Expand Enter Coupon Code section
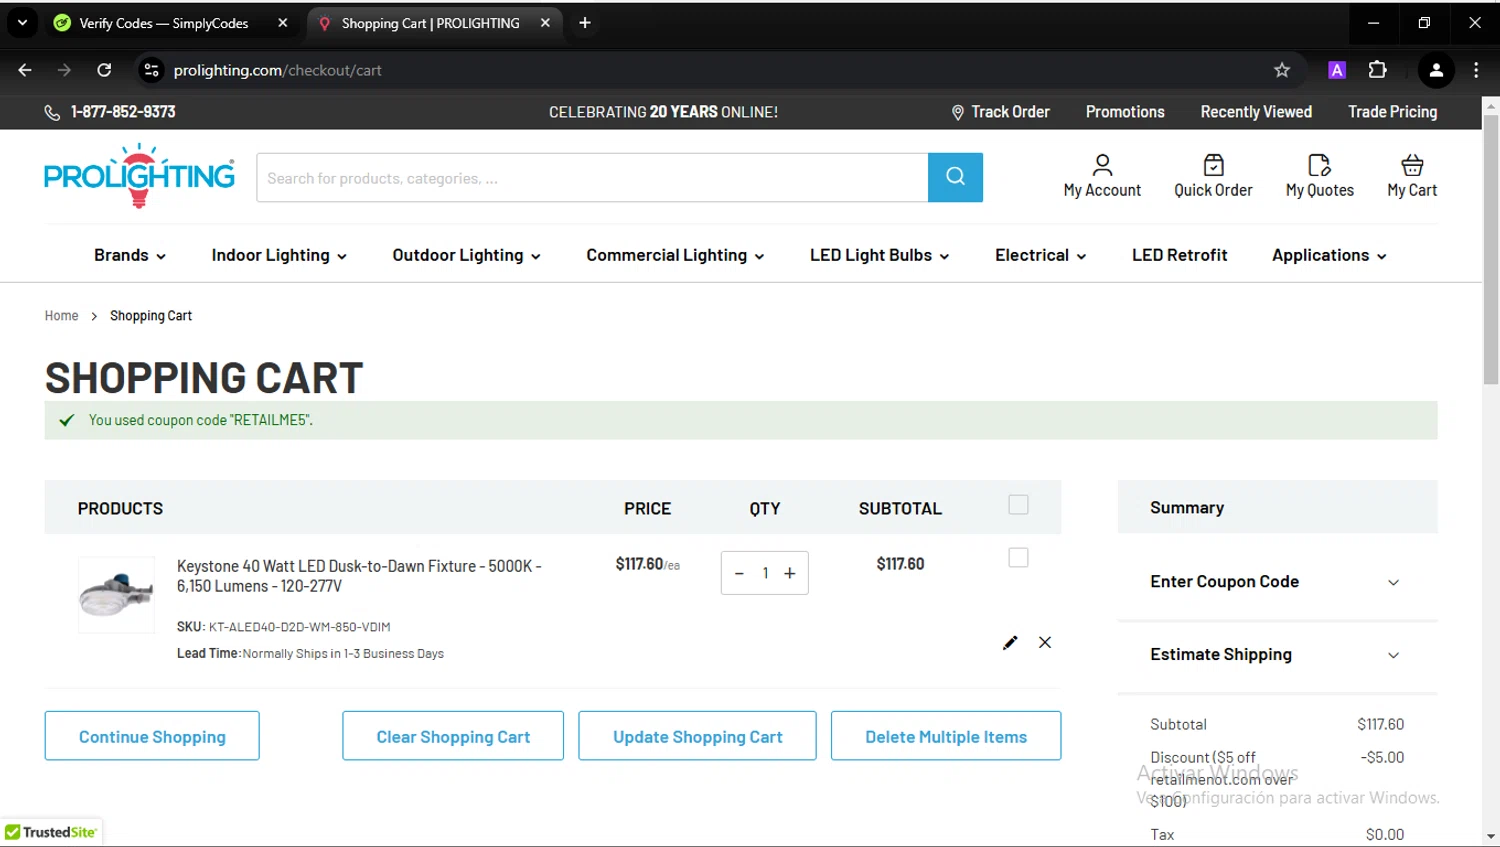The width and height of the screenshot is (1500, 847). 1276,582
